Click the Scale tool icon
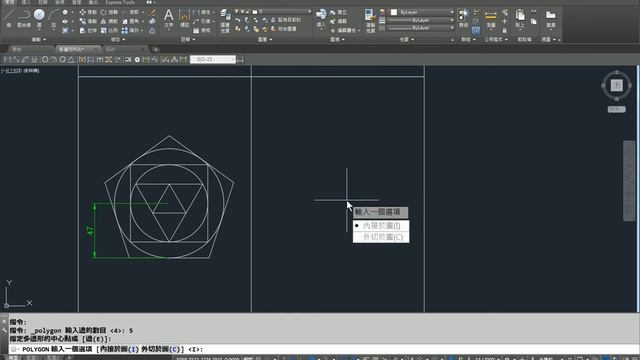Screen dimensions: 640x360 (x=103, y=30)
